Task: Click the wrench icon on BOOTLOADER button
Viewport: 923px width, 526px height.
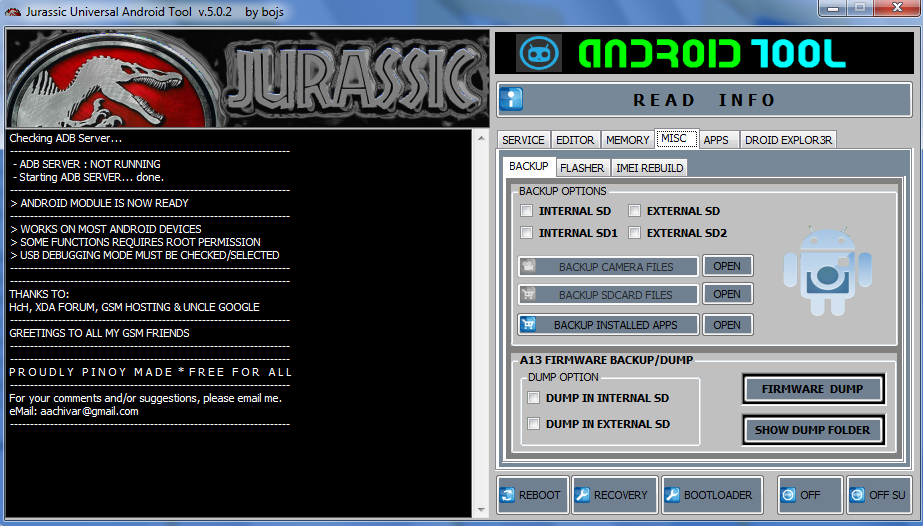Action: pyautogui.click(x=672, y=495)
